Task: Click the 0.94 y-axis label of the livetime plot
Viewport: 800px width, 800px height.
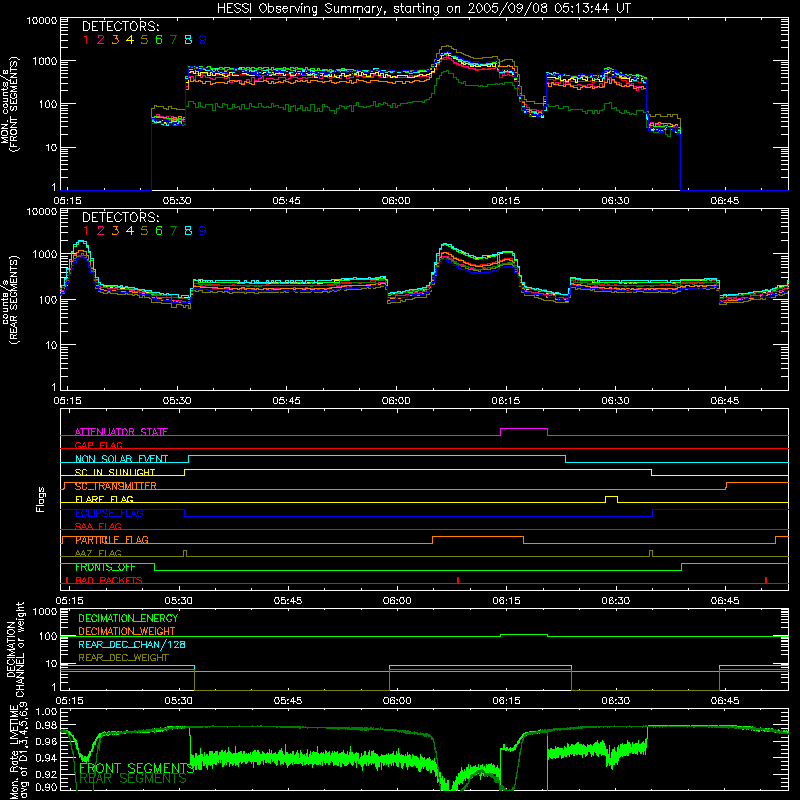Action: [47, 757]
